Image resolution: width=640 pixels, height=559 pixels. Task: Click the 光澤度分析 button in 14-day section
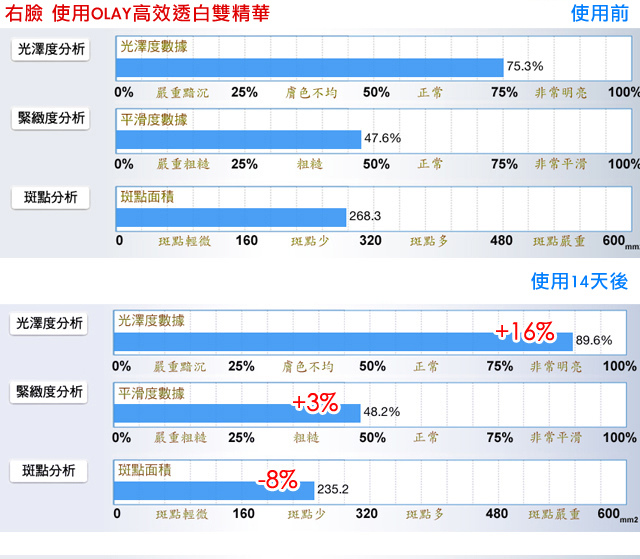pos(49,324)
